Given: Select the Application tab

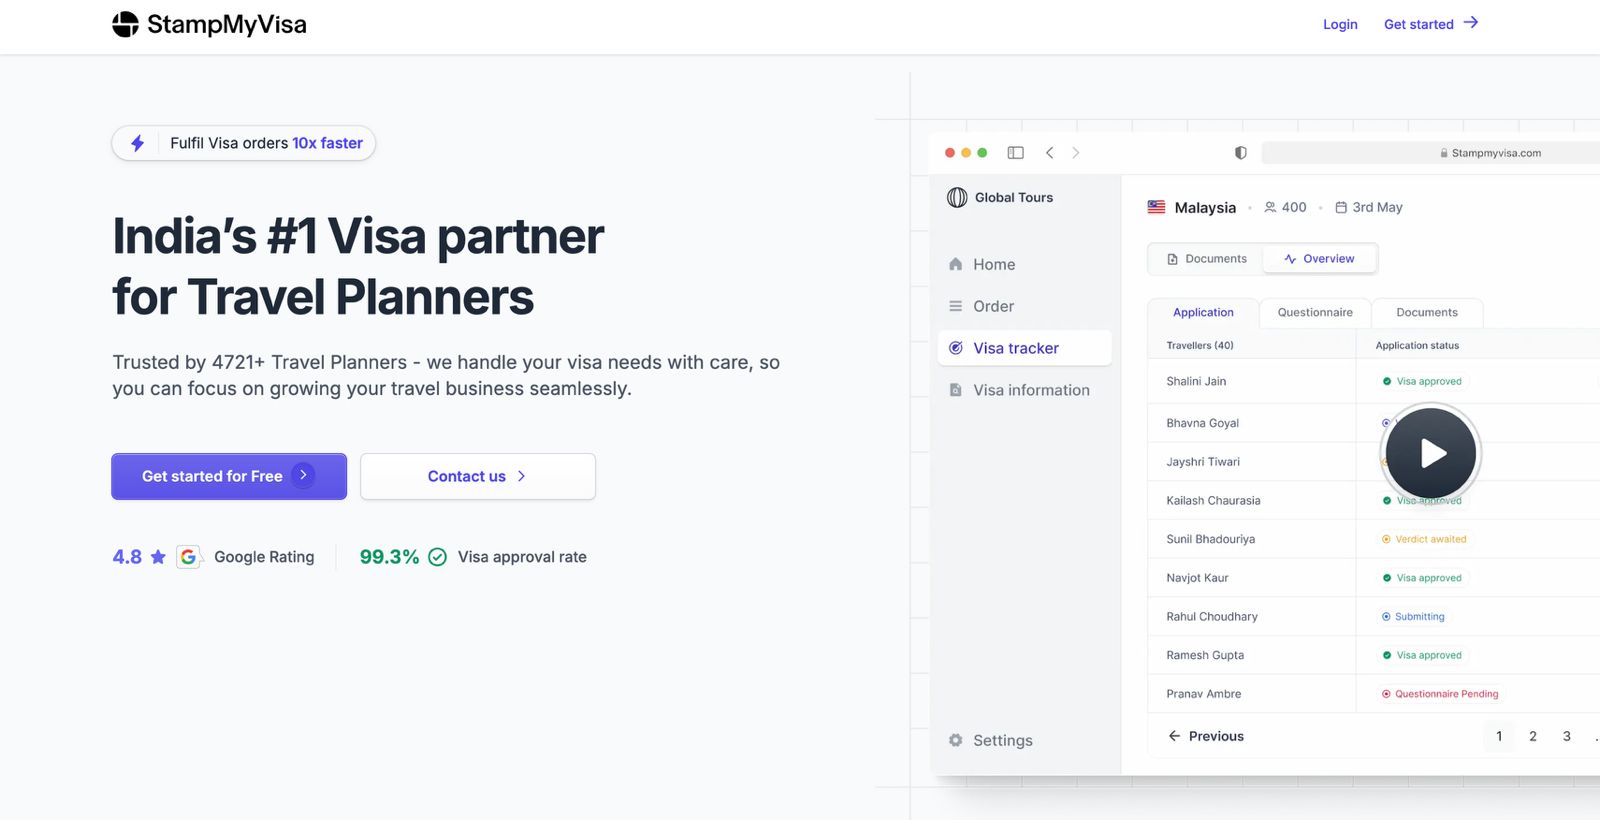Looking at the screenshot, I should coord(1203,313).
